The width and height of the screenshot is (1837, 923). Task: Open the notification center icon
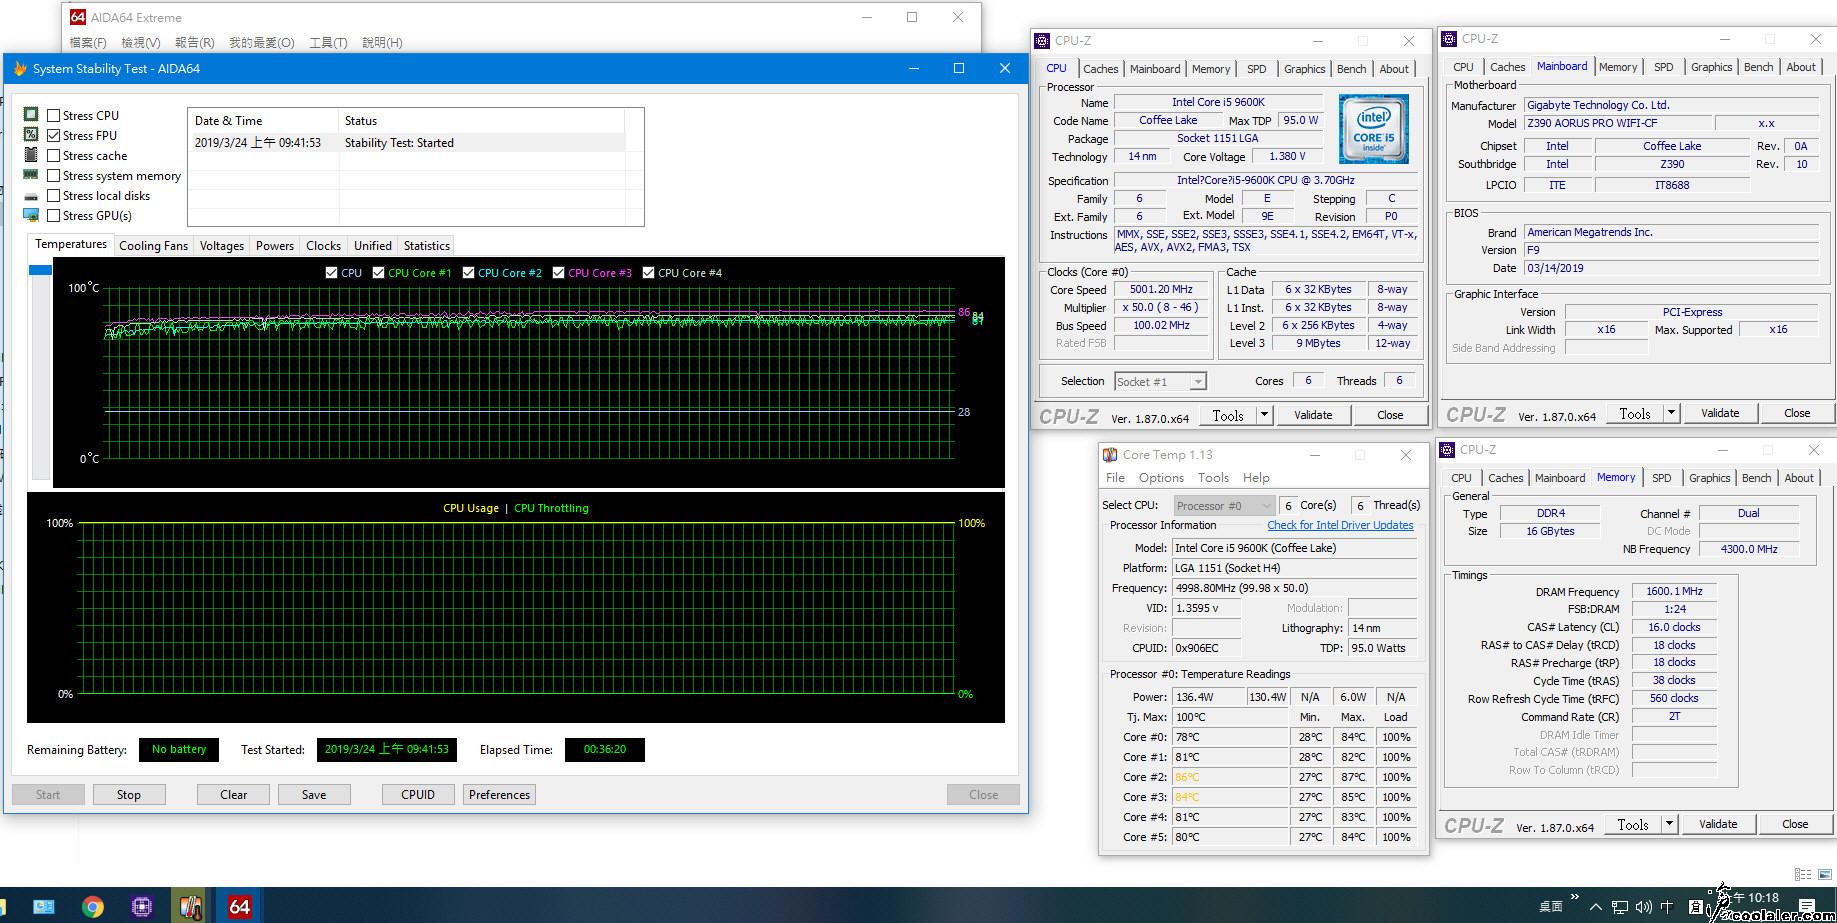[1807, 906]
